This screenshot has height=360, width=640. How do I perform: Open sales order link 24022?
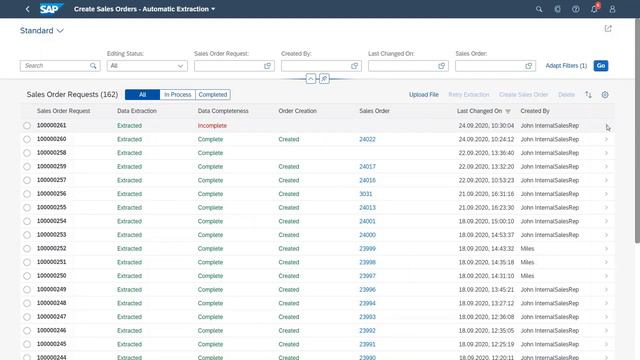click(367, 140)
